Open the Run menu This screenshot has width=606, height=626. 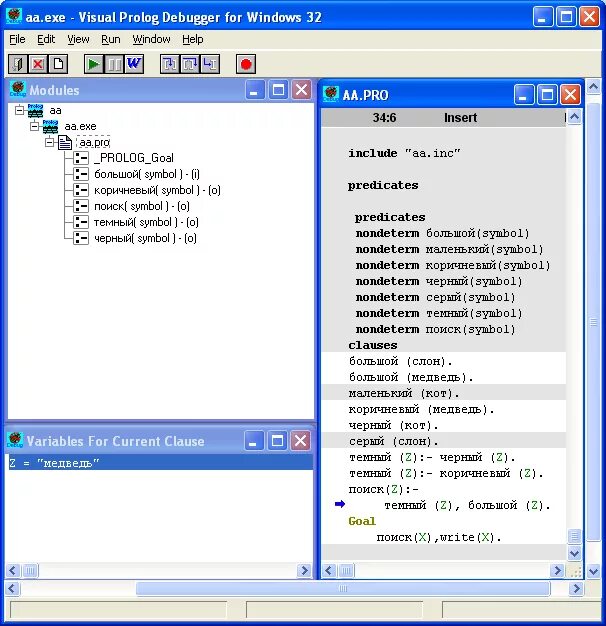coord(111,39)
